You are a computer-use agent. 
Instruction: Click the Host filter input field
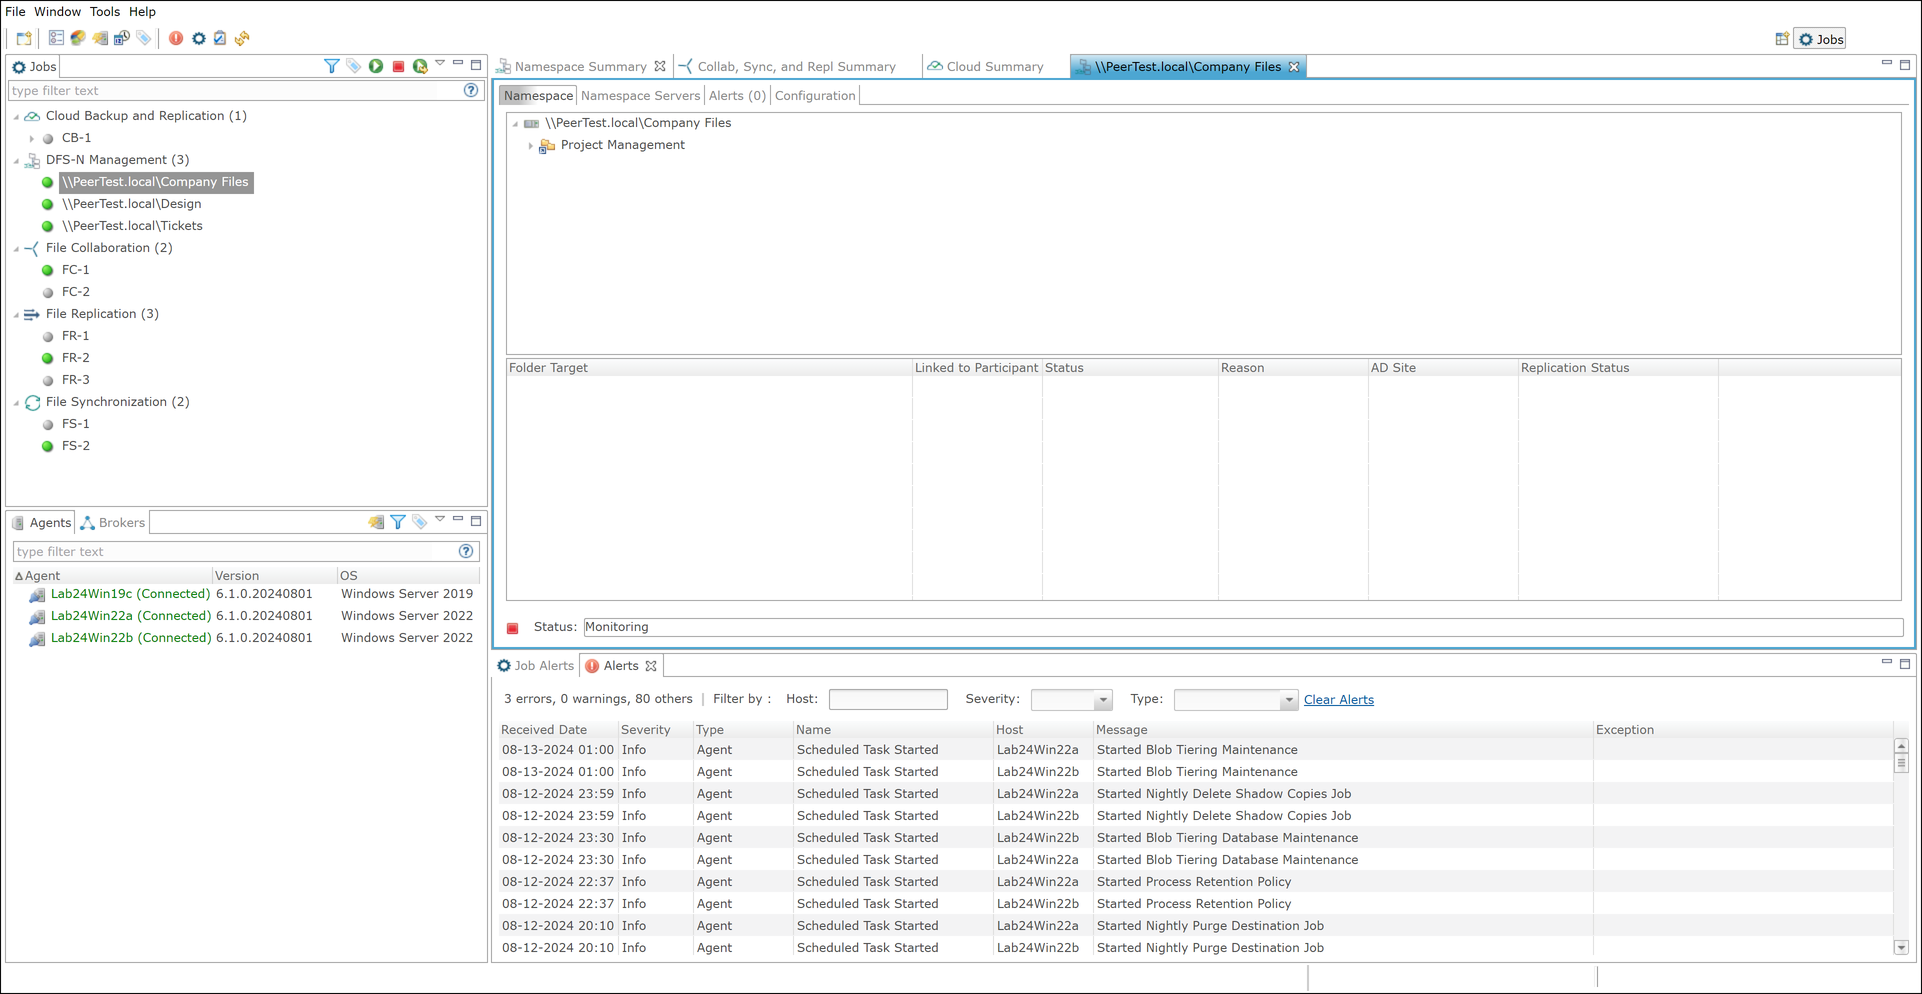(x=888, y=700)
